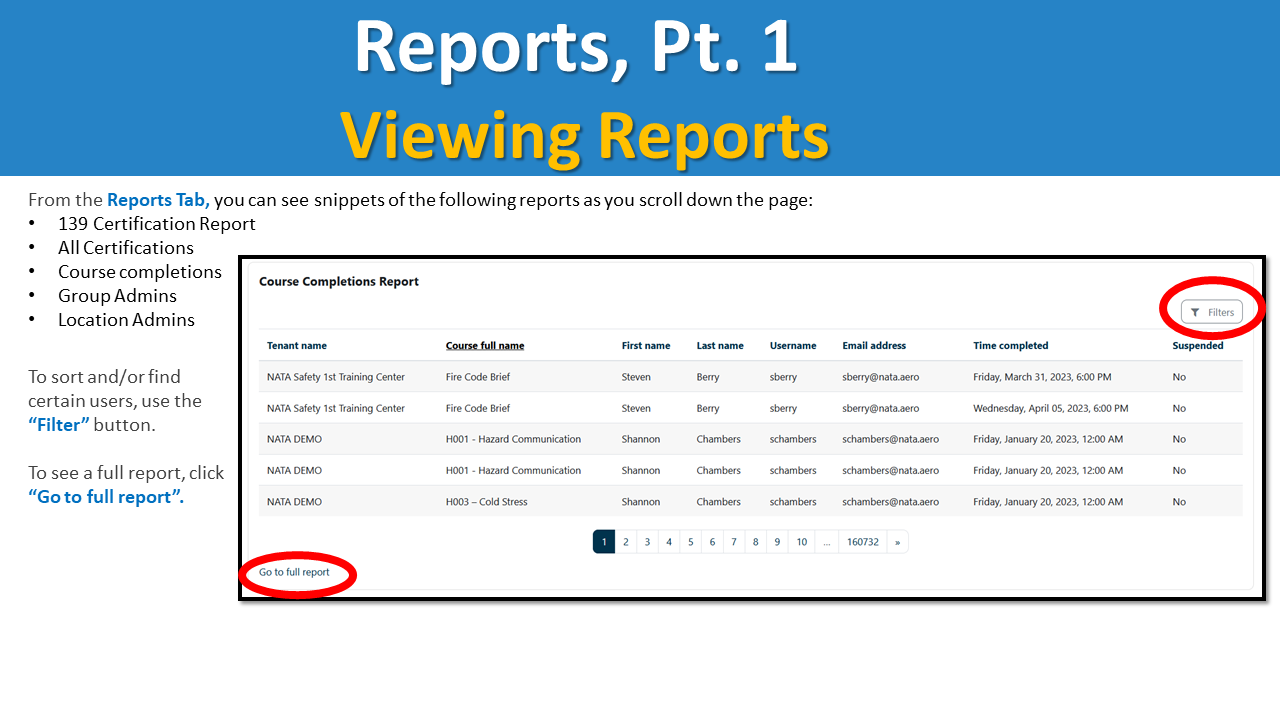Click the » next page control

point(897,541)
